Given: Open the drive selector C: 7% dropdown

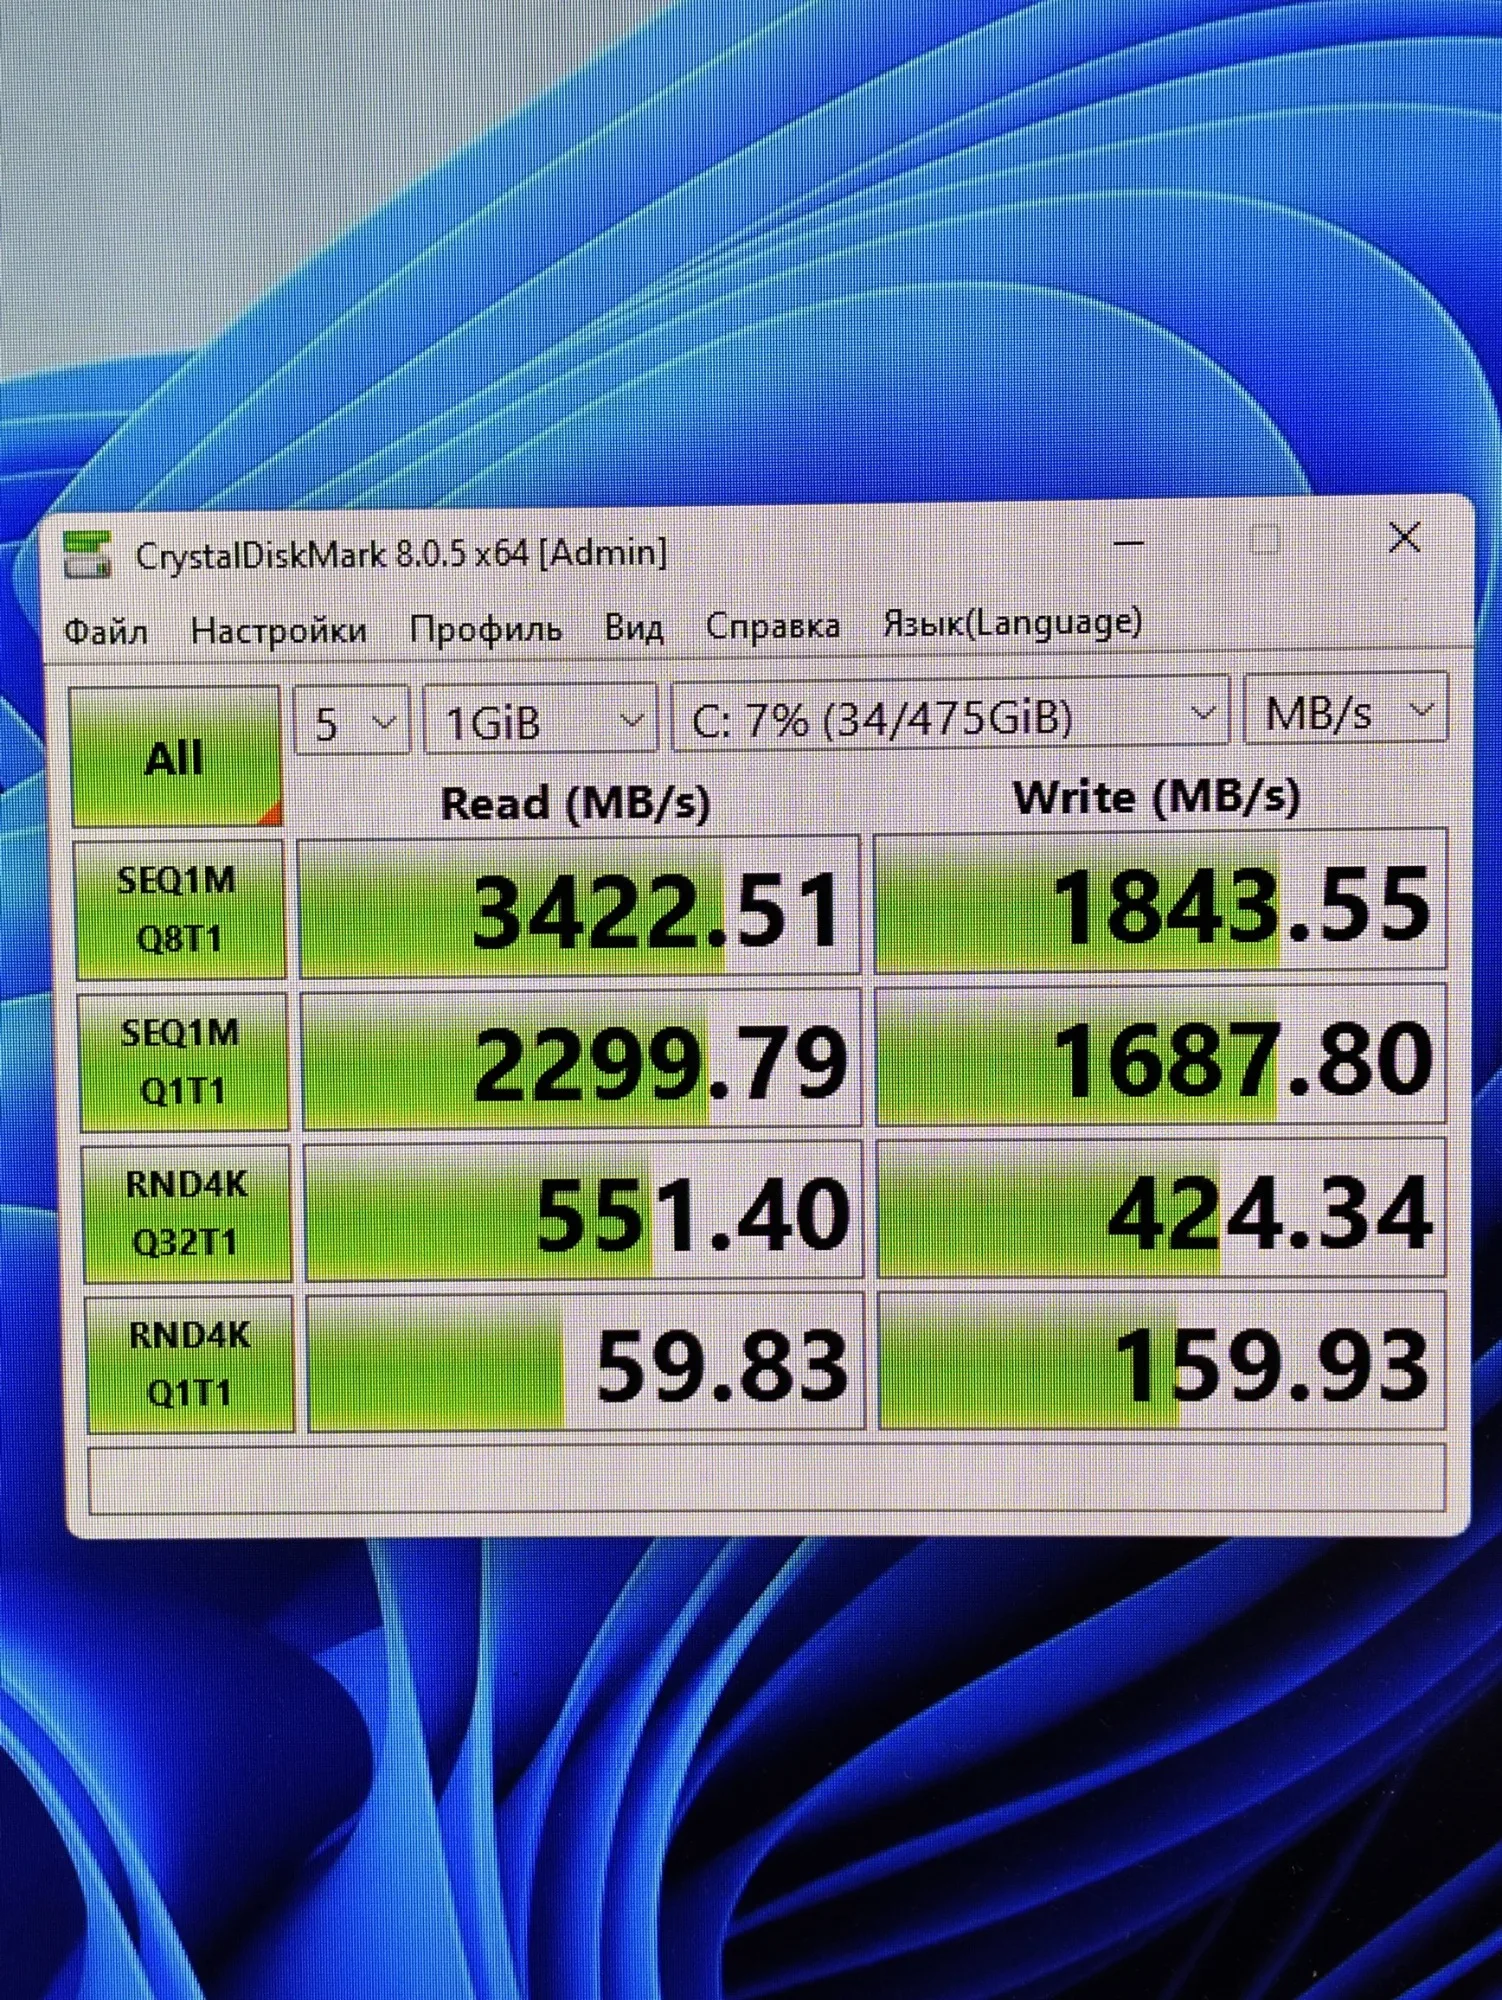Looking at the screenshot, I should pyautogui.click(x=950, y=713).
